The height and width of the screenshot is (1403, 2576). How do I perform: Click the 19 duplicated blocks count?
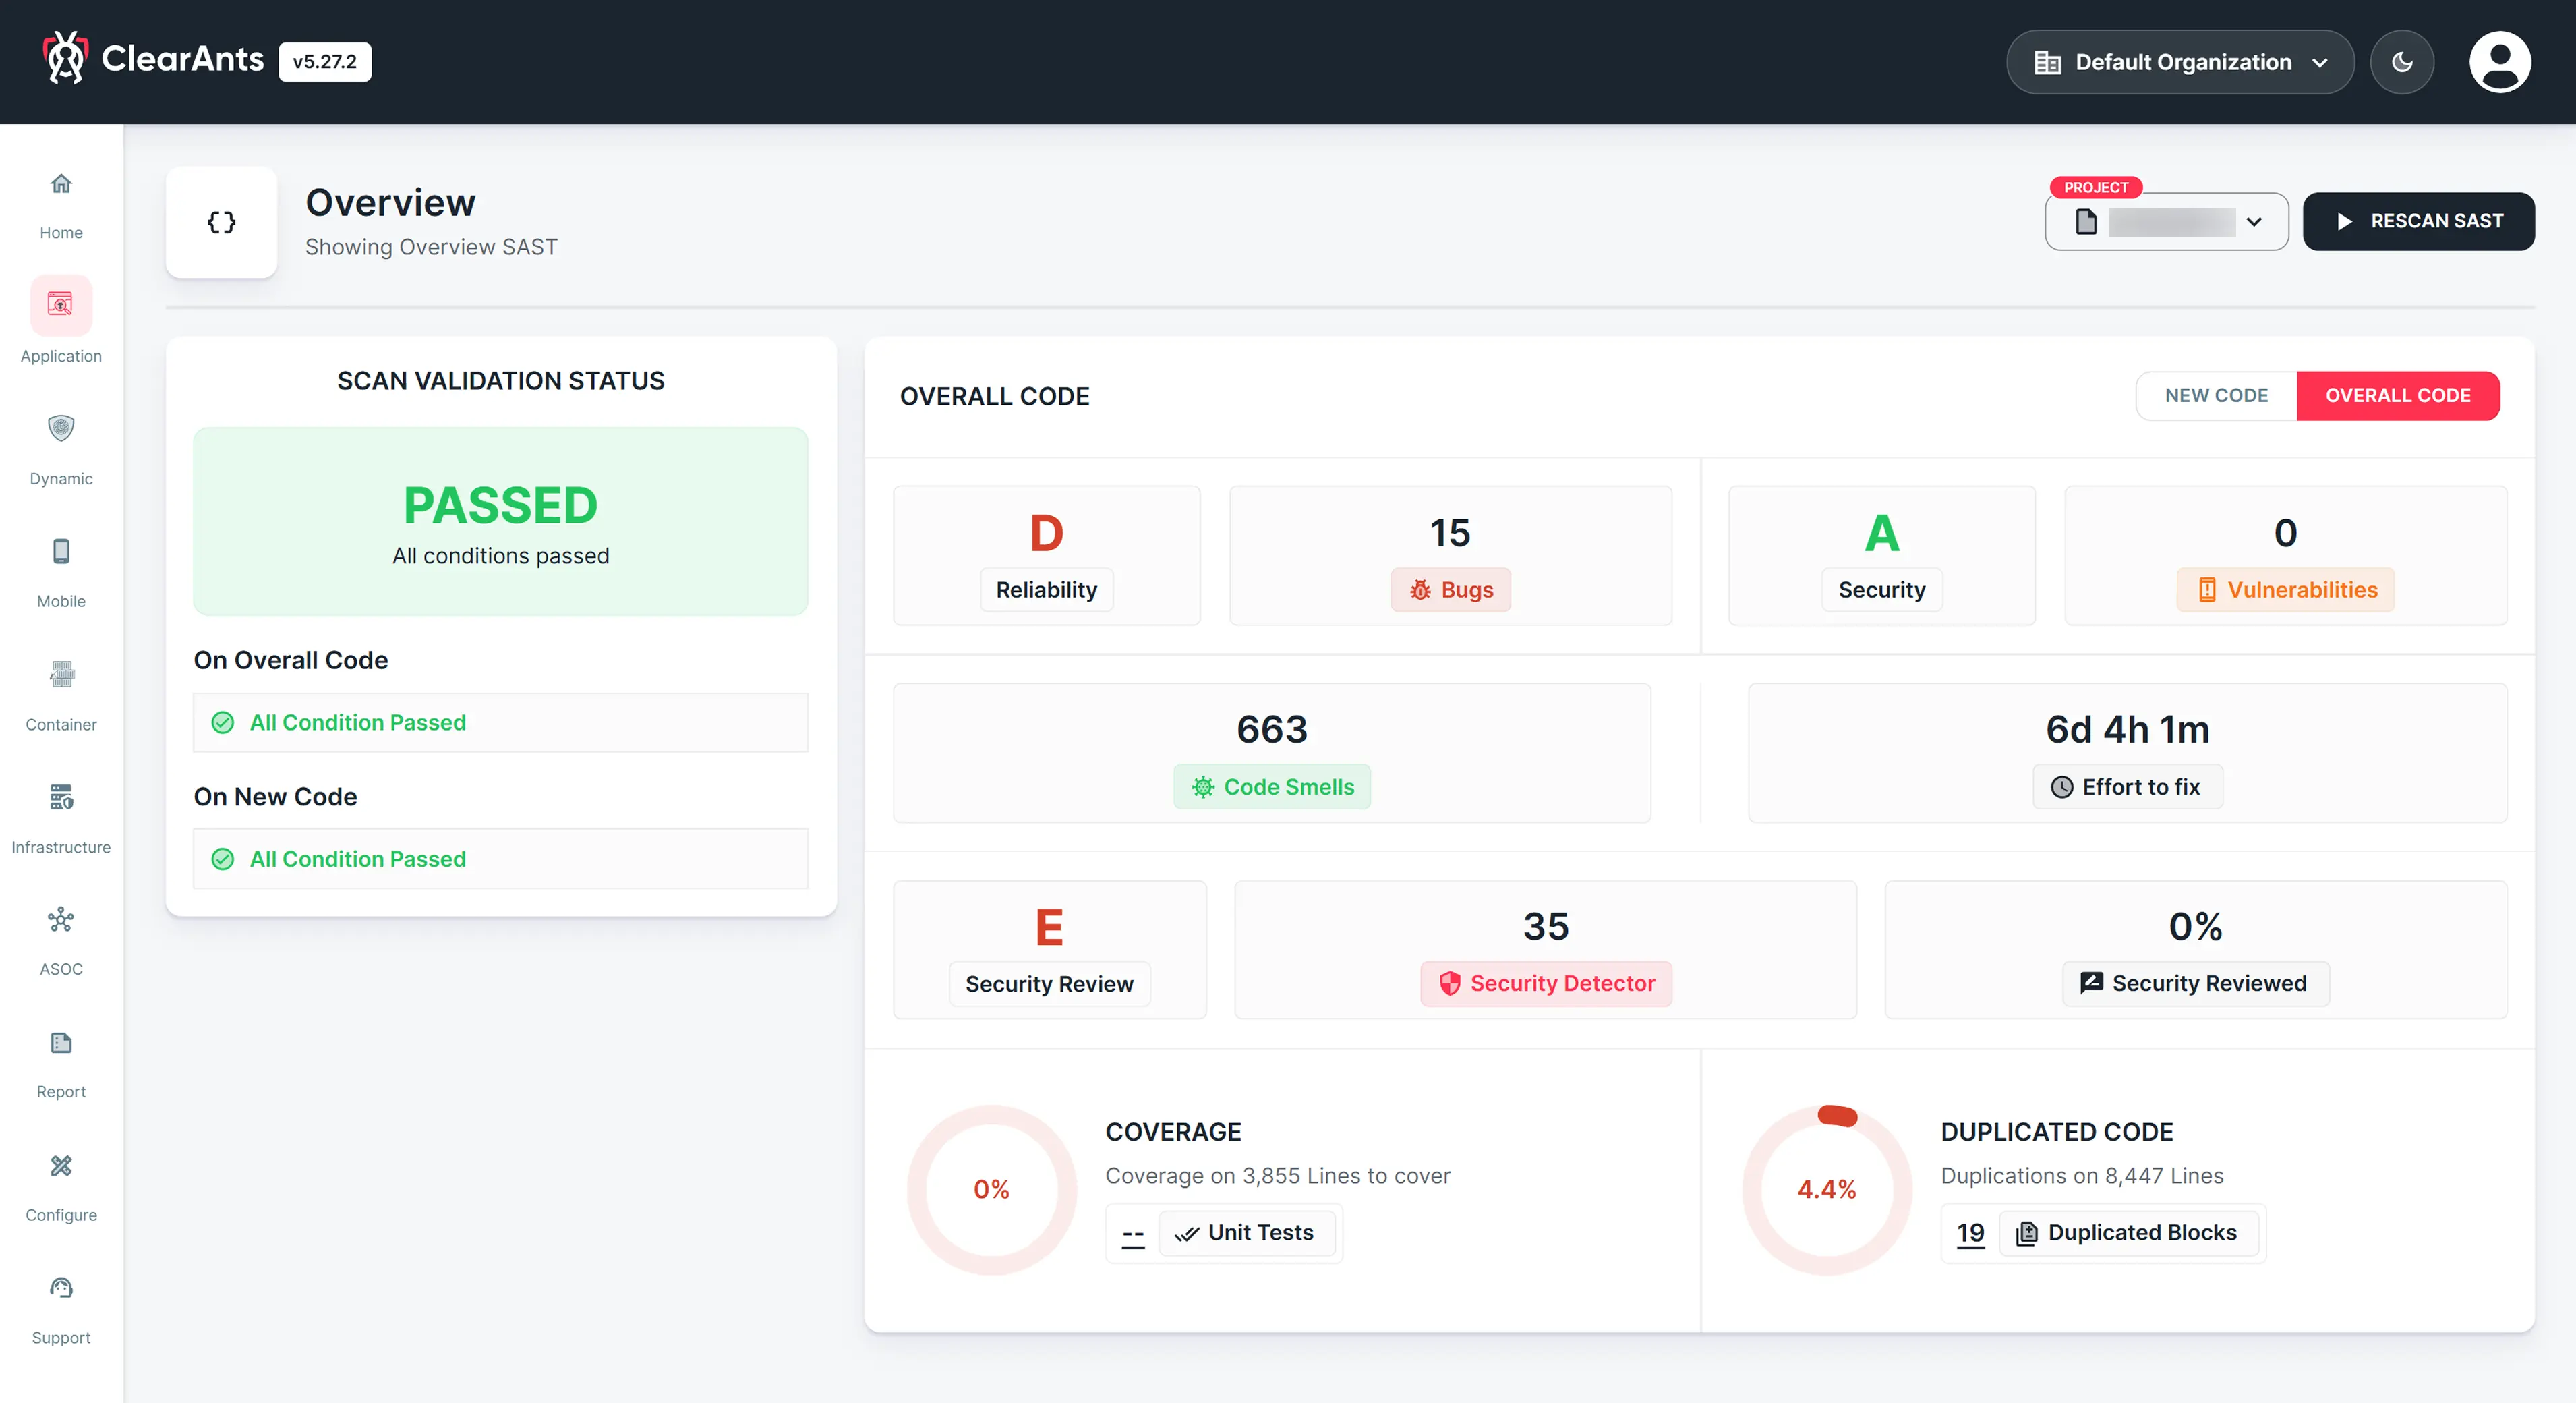(1970, 1233)
